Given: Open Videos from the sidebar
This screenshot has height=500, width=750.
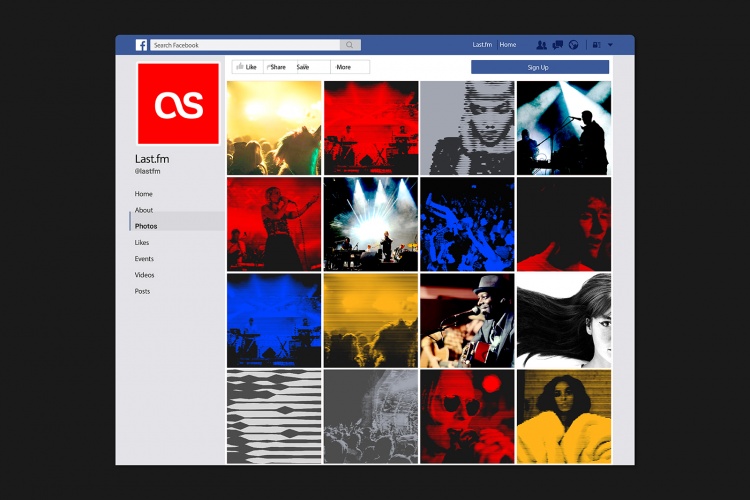Looking at the screenshot, I should (144, 275).
